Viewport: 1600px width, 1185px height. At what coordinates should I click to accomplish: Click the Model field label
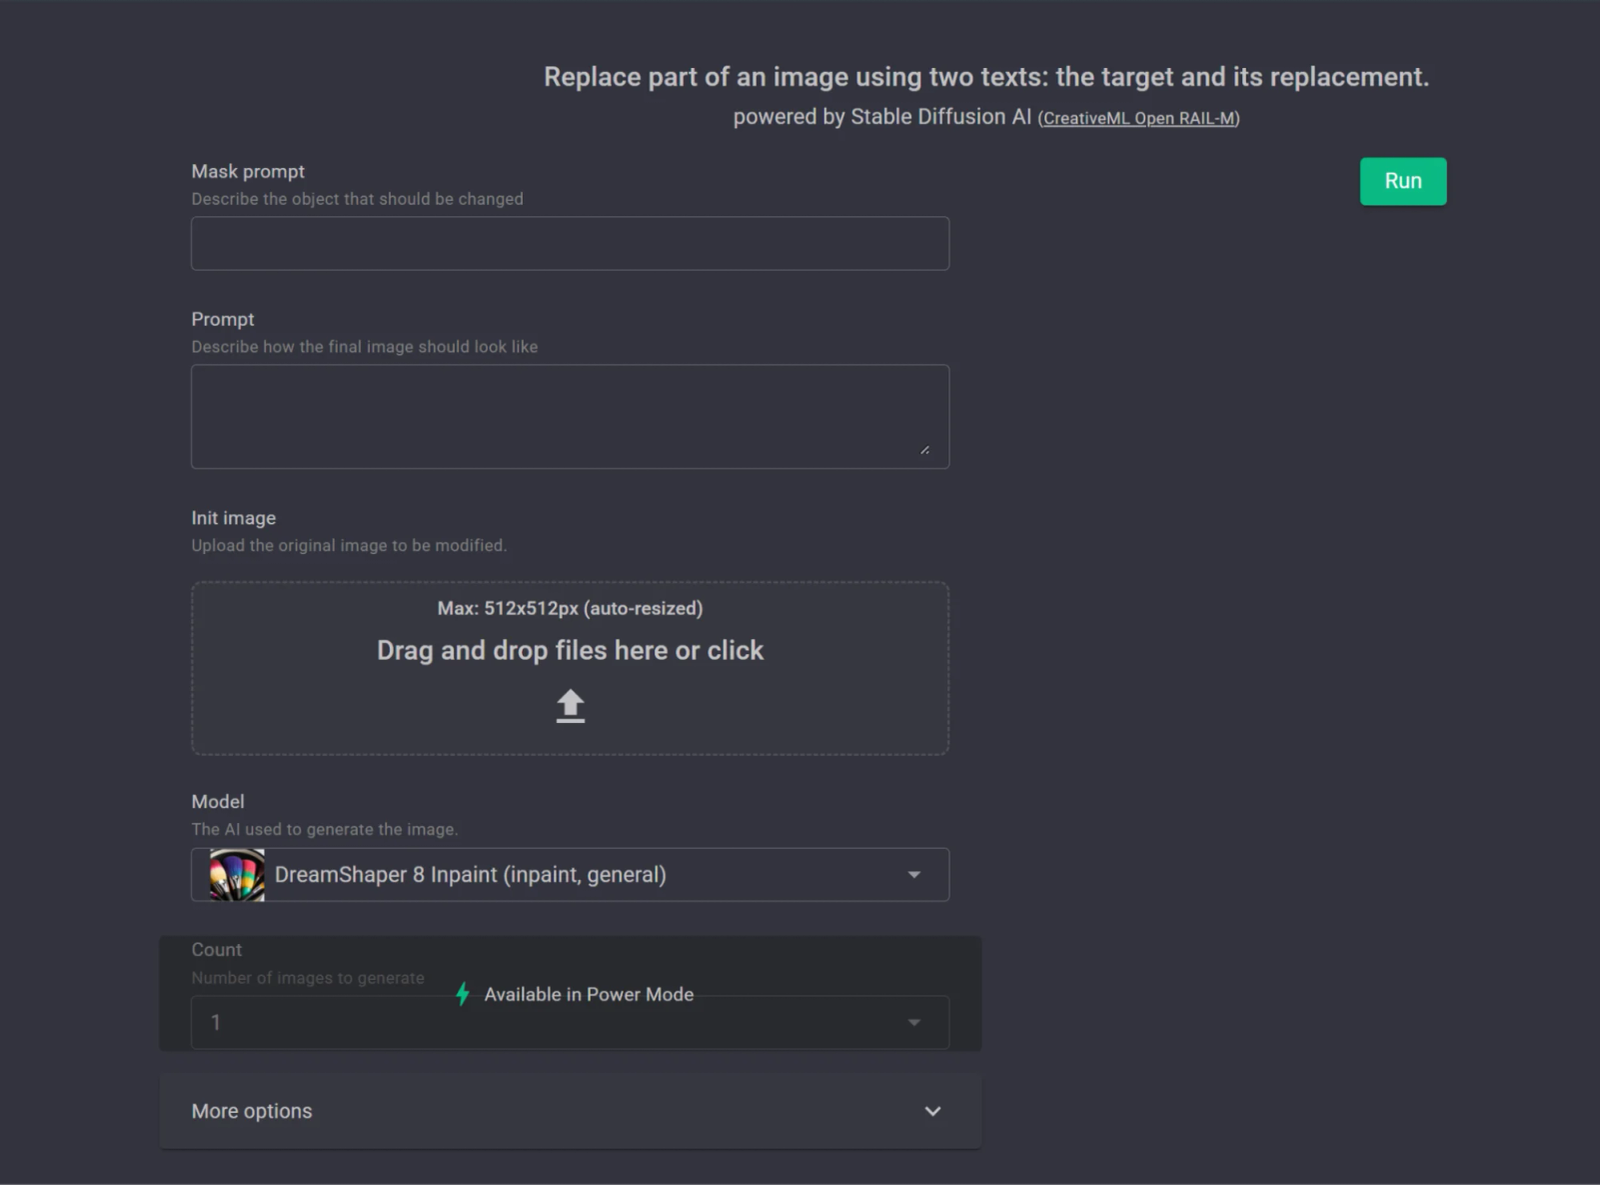[x=218, y=801]
